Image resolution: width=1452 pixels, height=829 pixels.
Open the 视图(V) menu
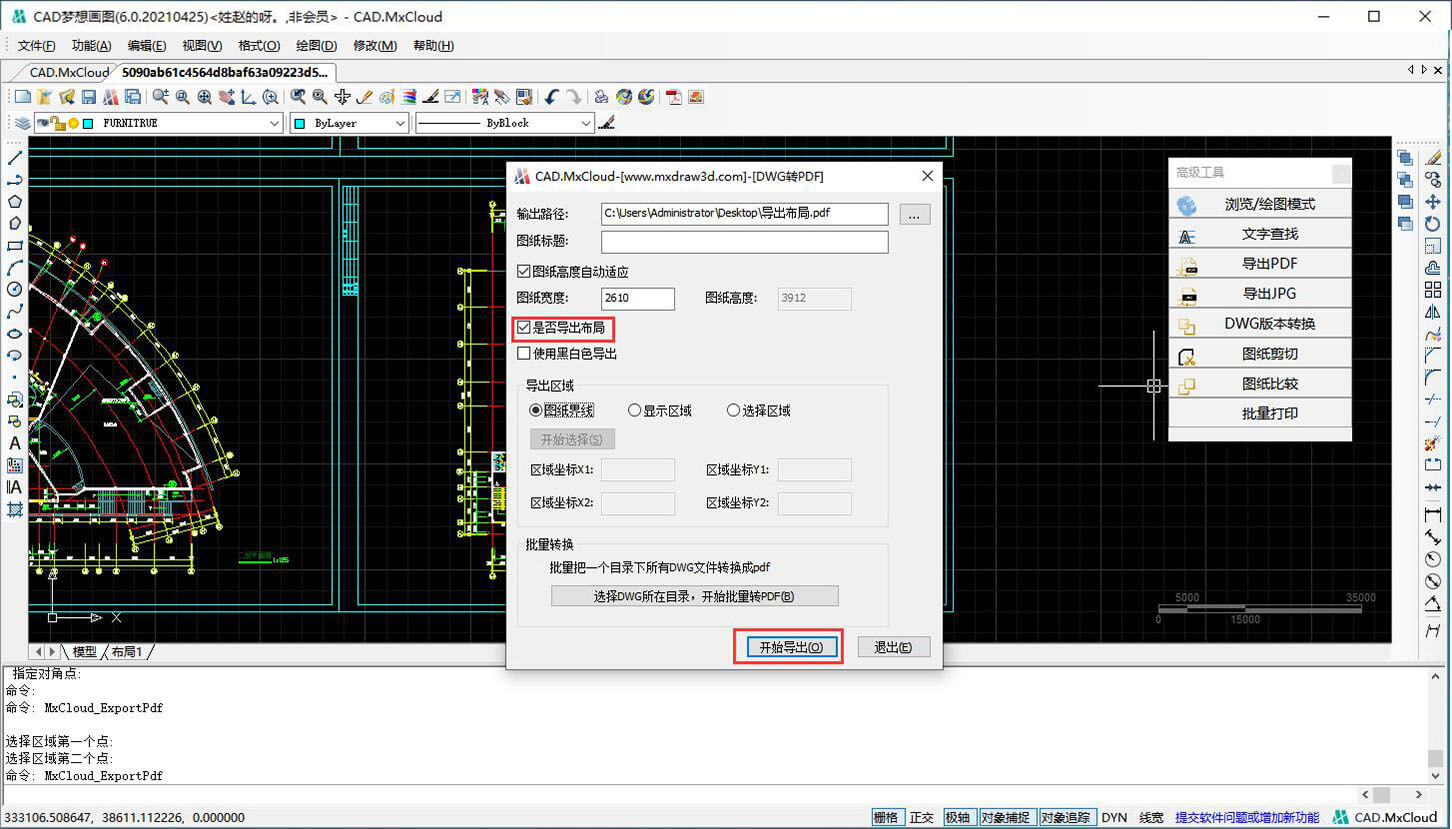pyautogui.click(x=202, y=46)
